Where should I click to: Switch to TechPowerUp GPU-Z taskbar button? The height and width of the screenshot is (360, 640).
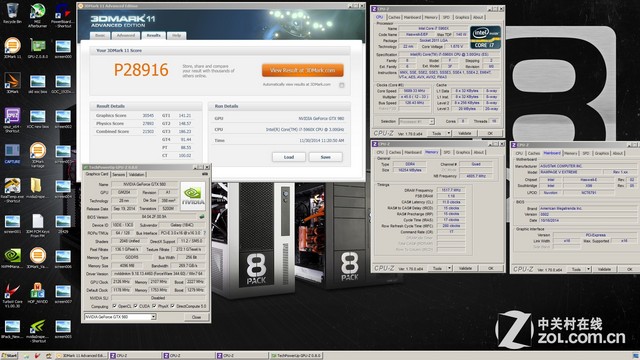(x=296, y=356)
